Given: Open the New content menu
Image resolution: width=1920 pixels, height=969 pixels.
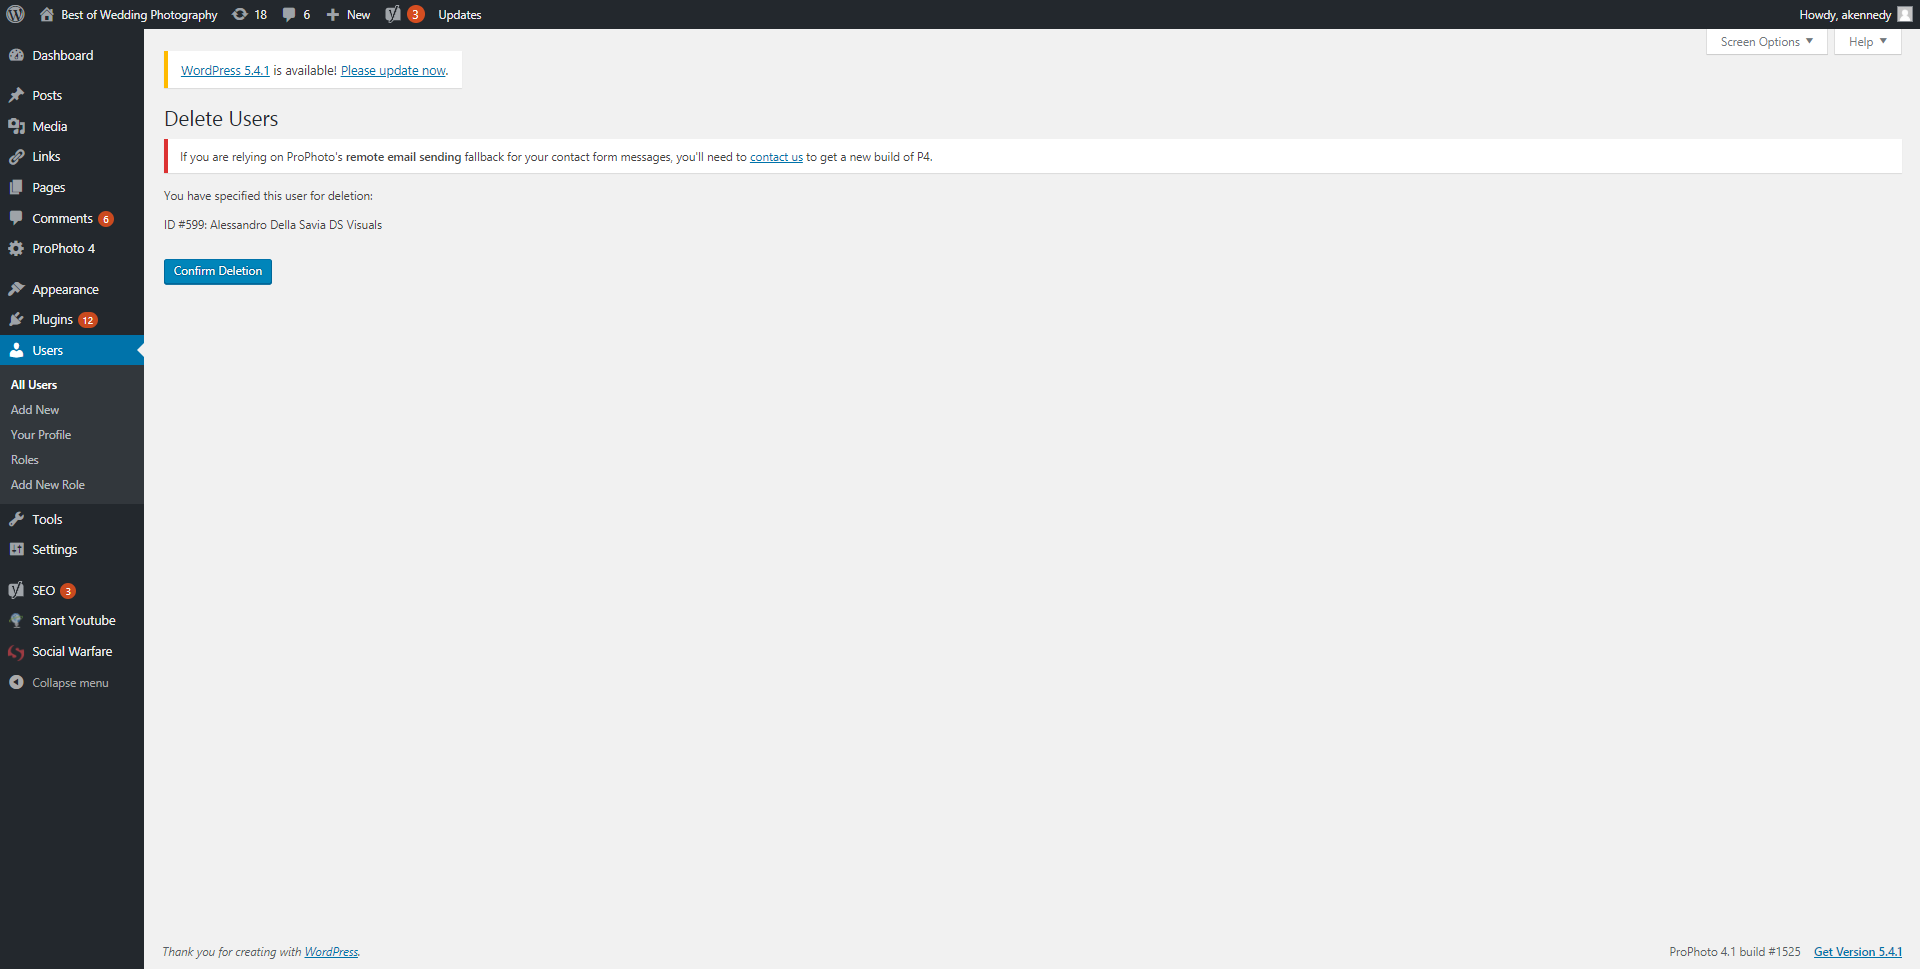Looking at the screenshot, I should (x=348, y=14).
